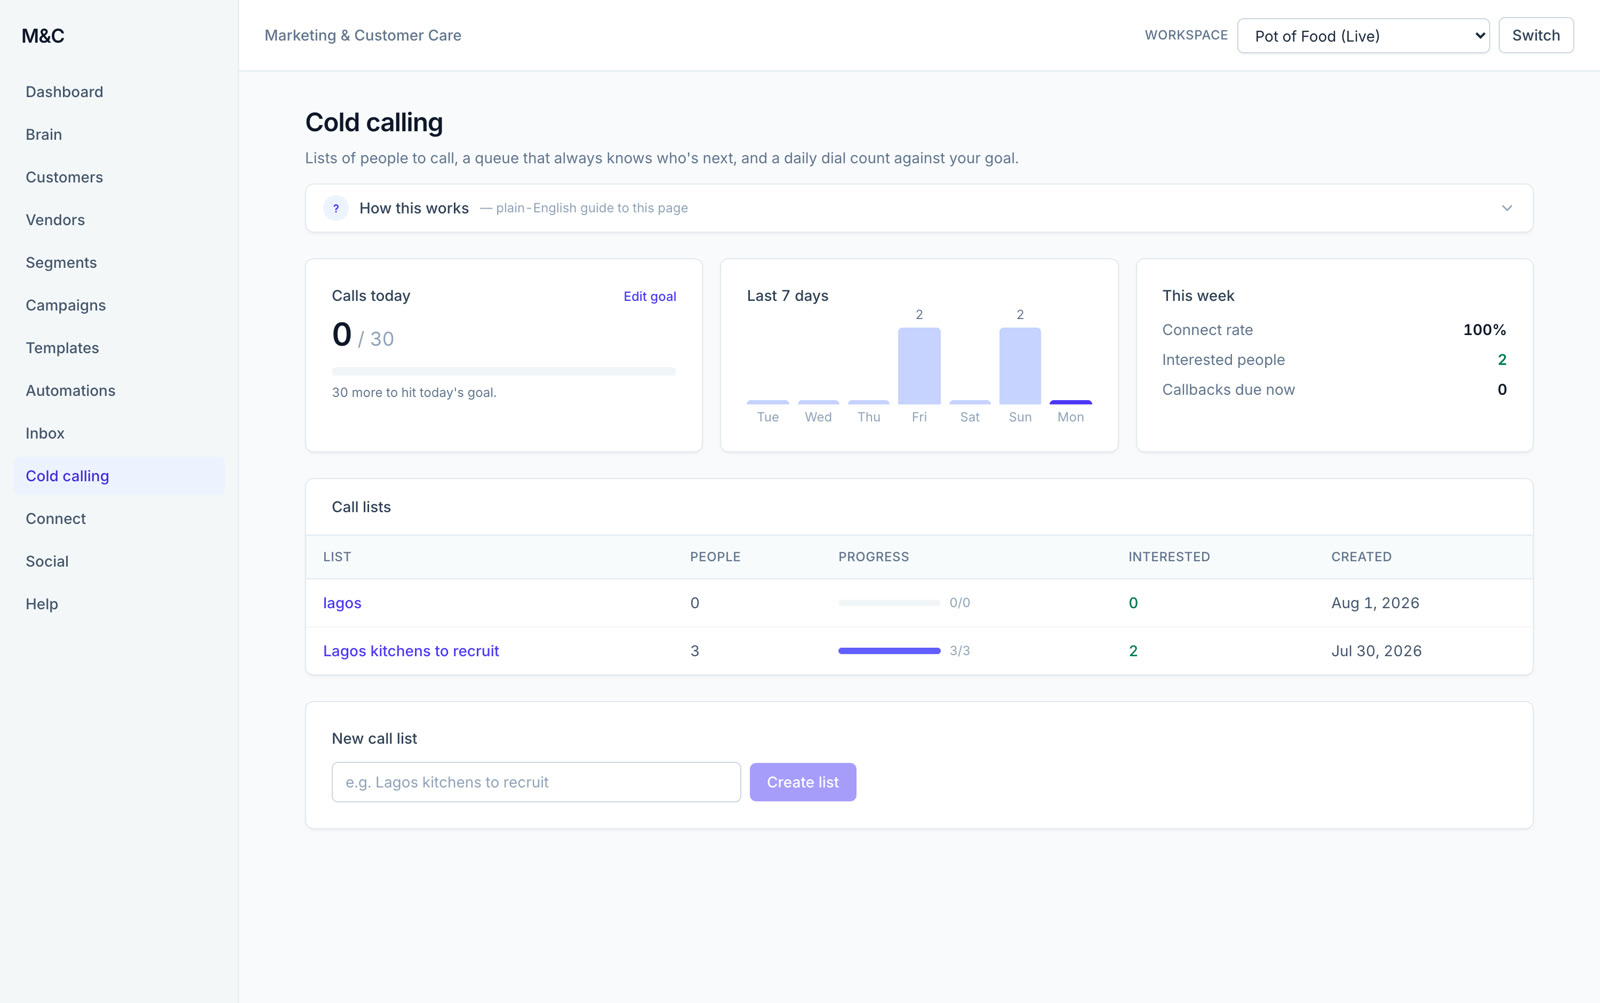
Task: Open the Workspace dropdown showing Pot of Food (Live)
Action: [x=1363, y=36]
